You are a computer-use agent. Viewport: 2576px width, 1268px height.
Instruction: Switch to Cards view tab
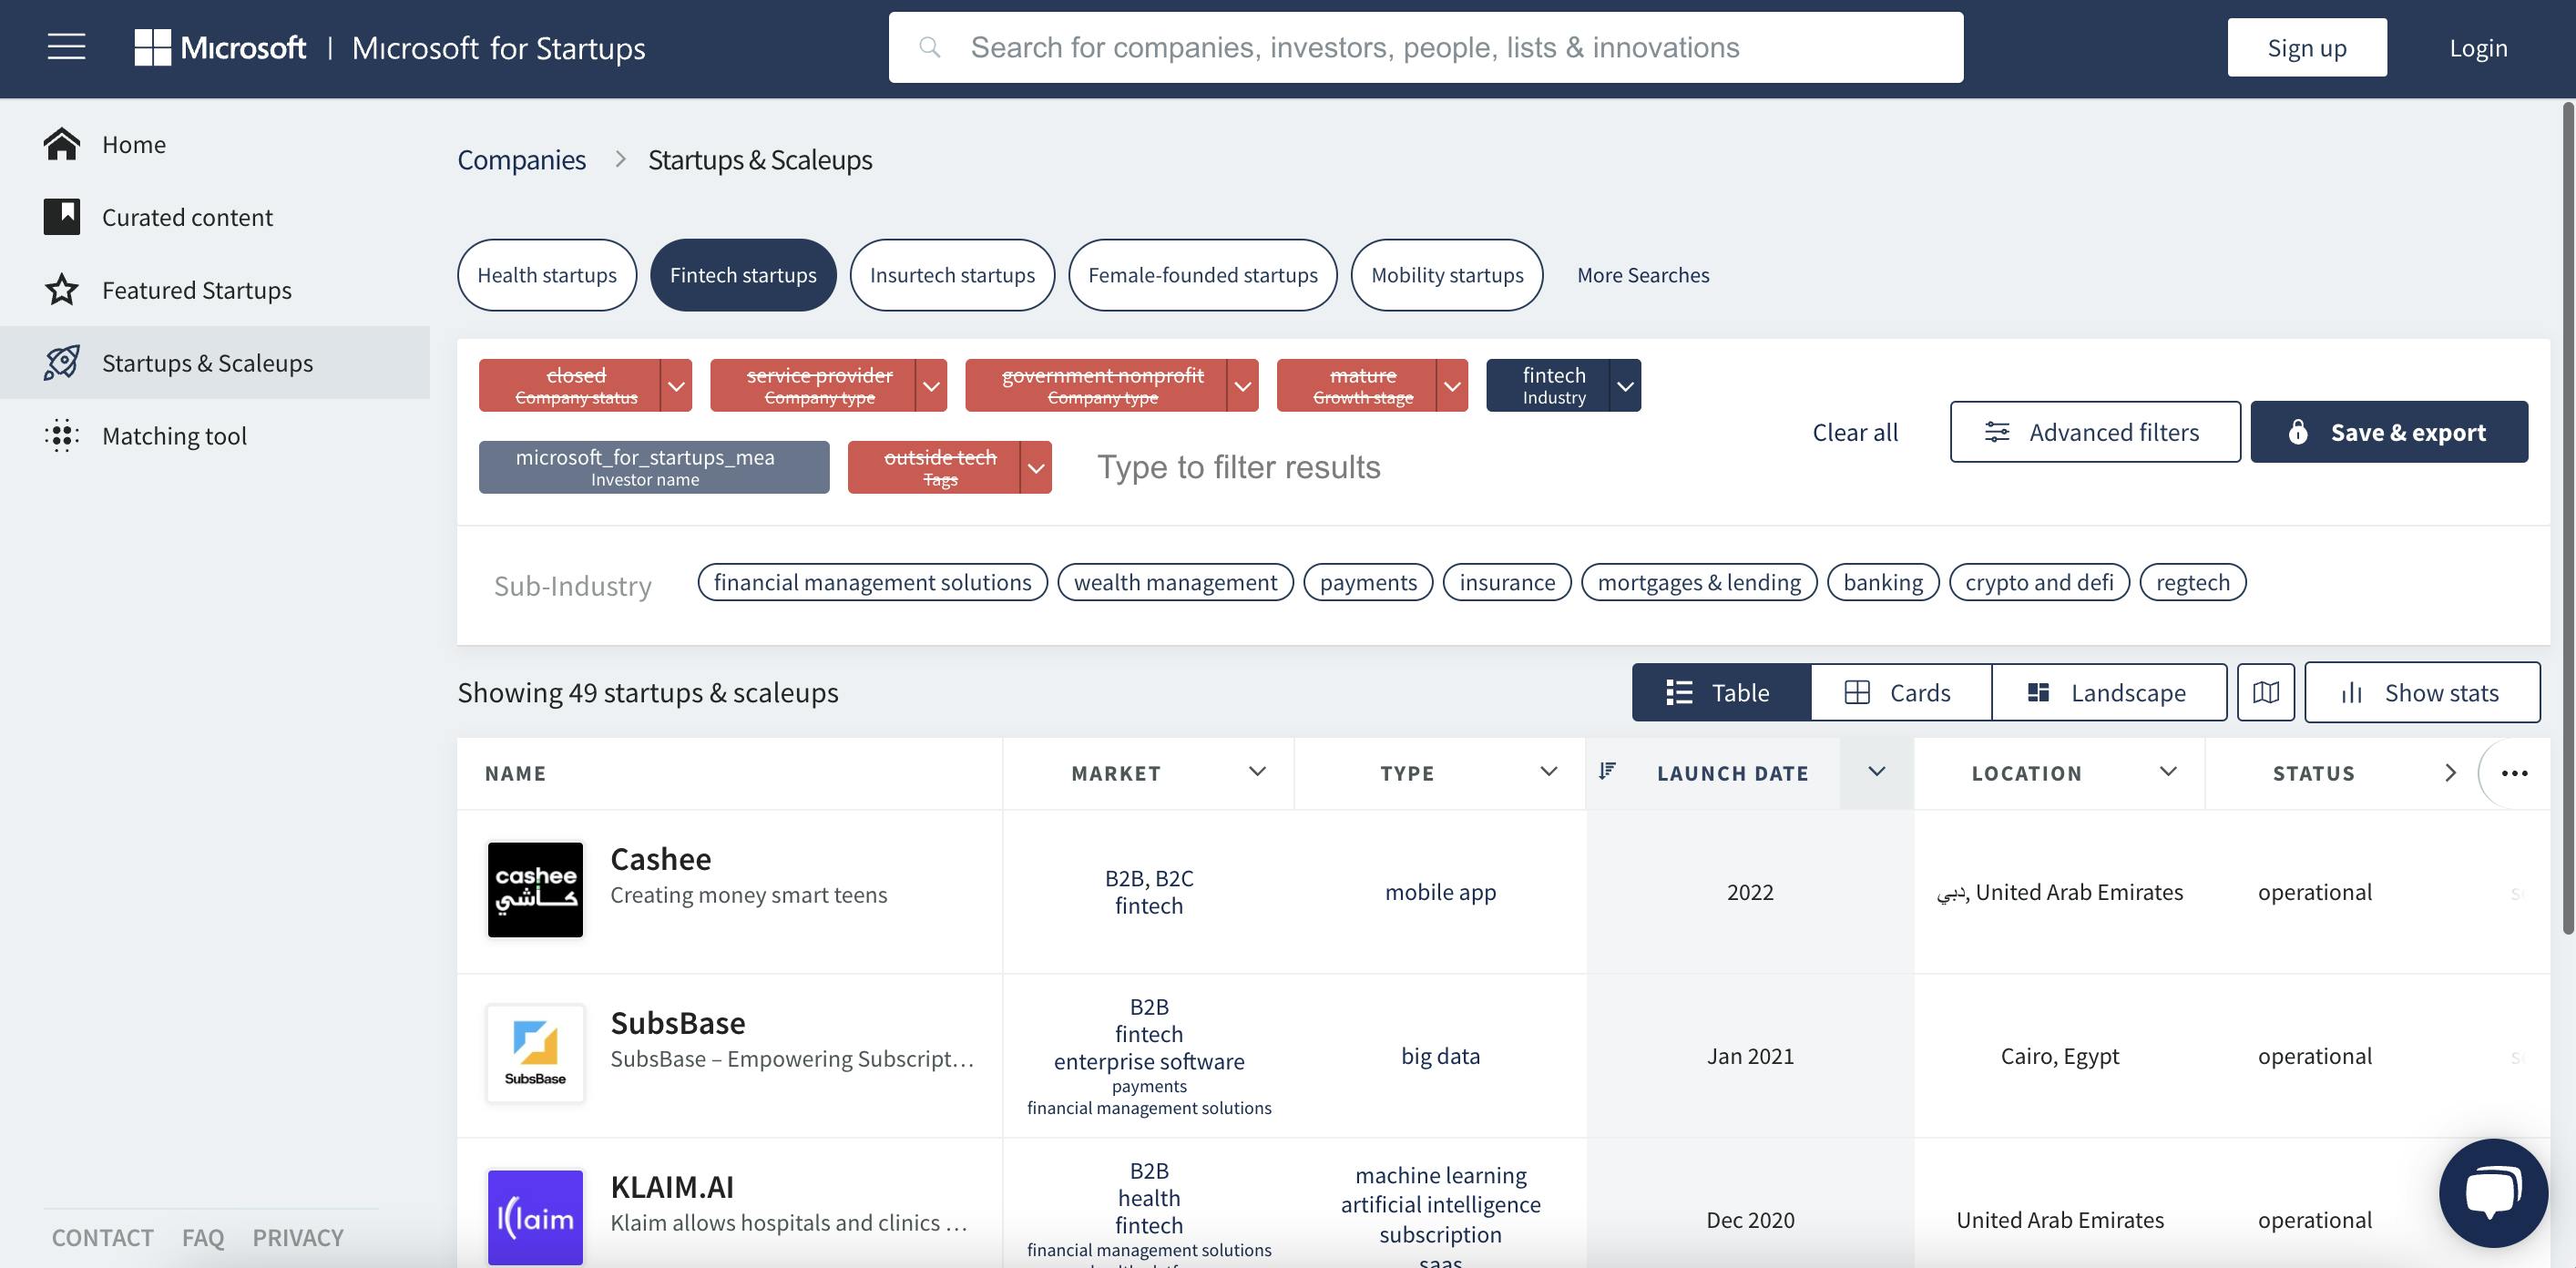click(1901, 692)
